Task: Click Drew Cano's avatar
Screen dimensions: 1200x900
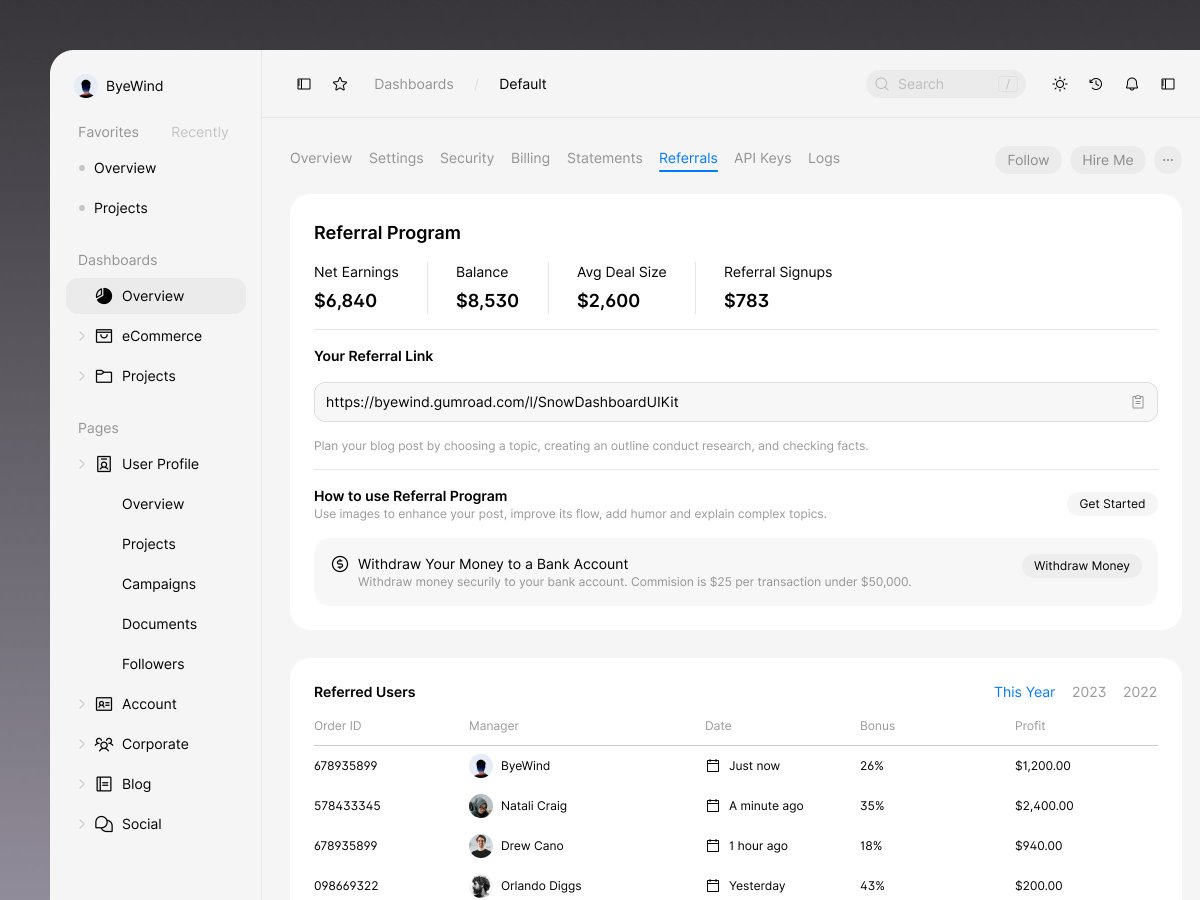Action: coord(481,846)
